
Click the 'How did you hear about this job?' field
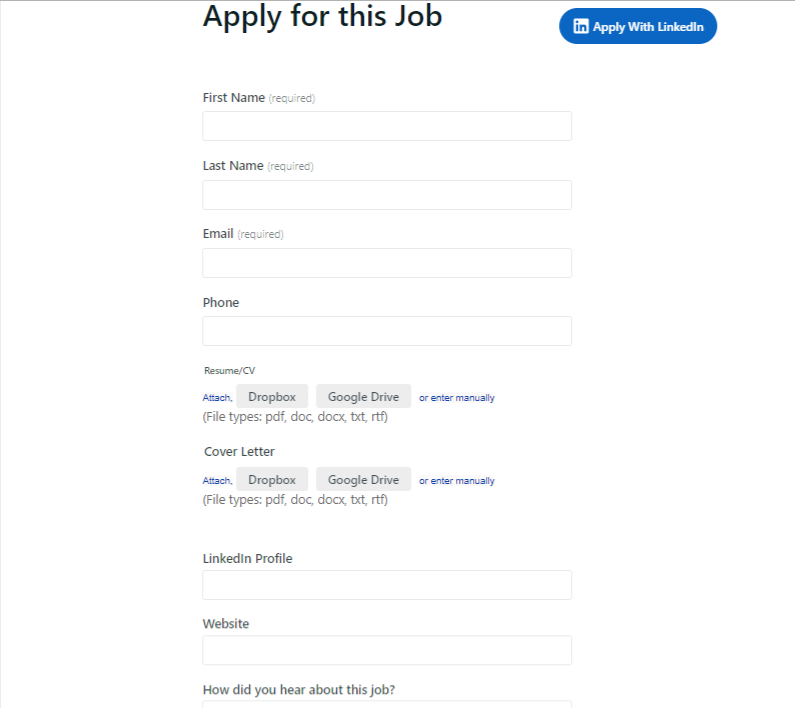[387, 704]
